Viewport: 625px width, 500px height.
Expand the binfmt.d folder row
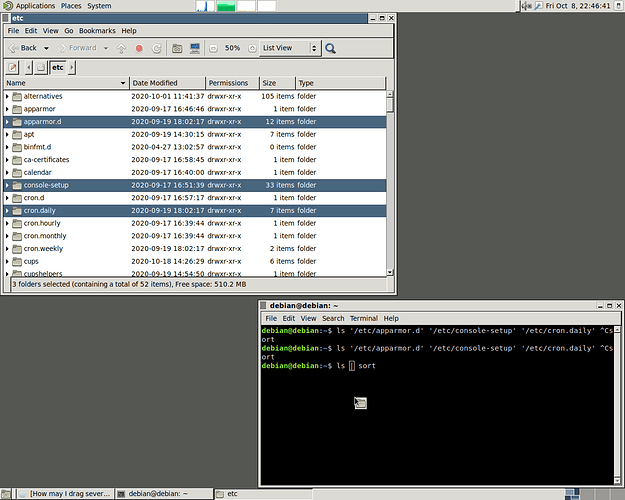pyautogui.click(x=7, y=147)
